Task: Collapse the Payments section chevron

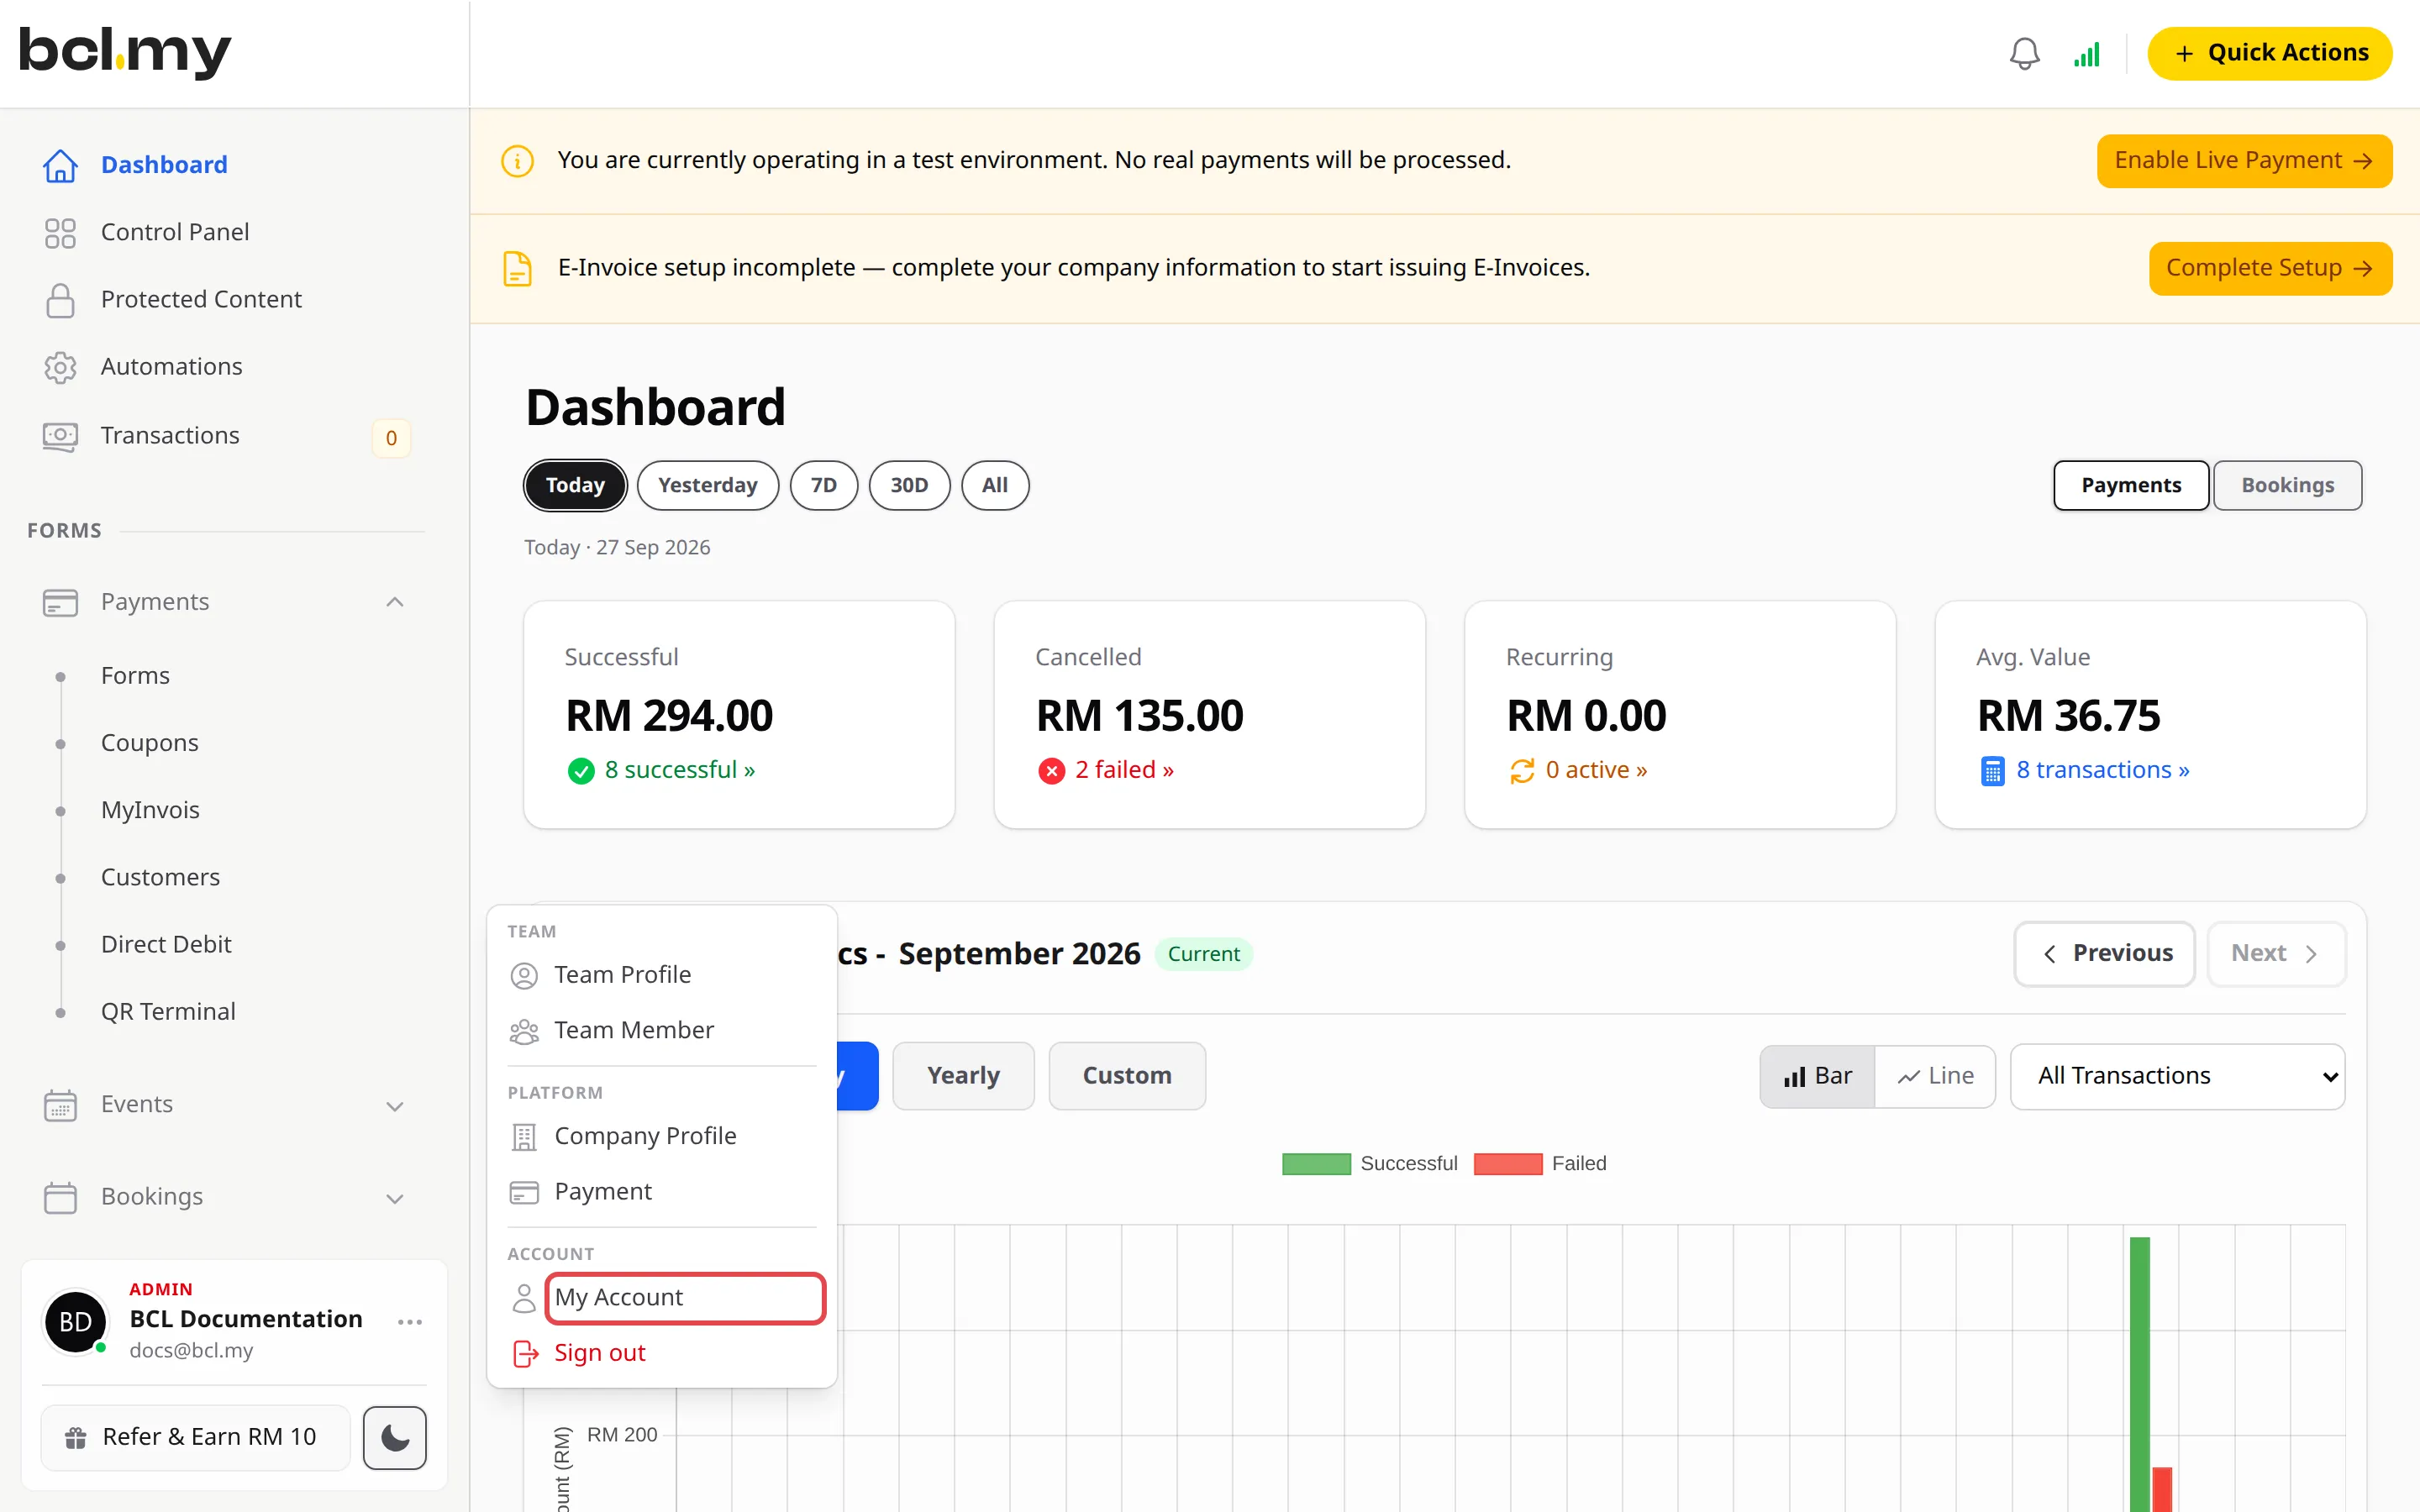Action: (x=394, y=602)
